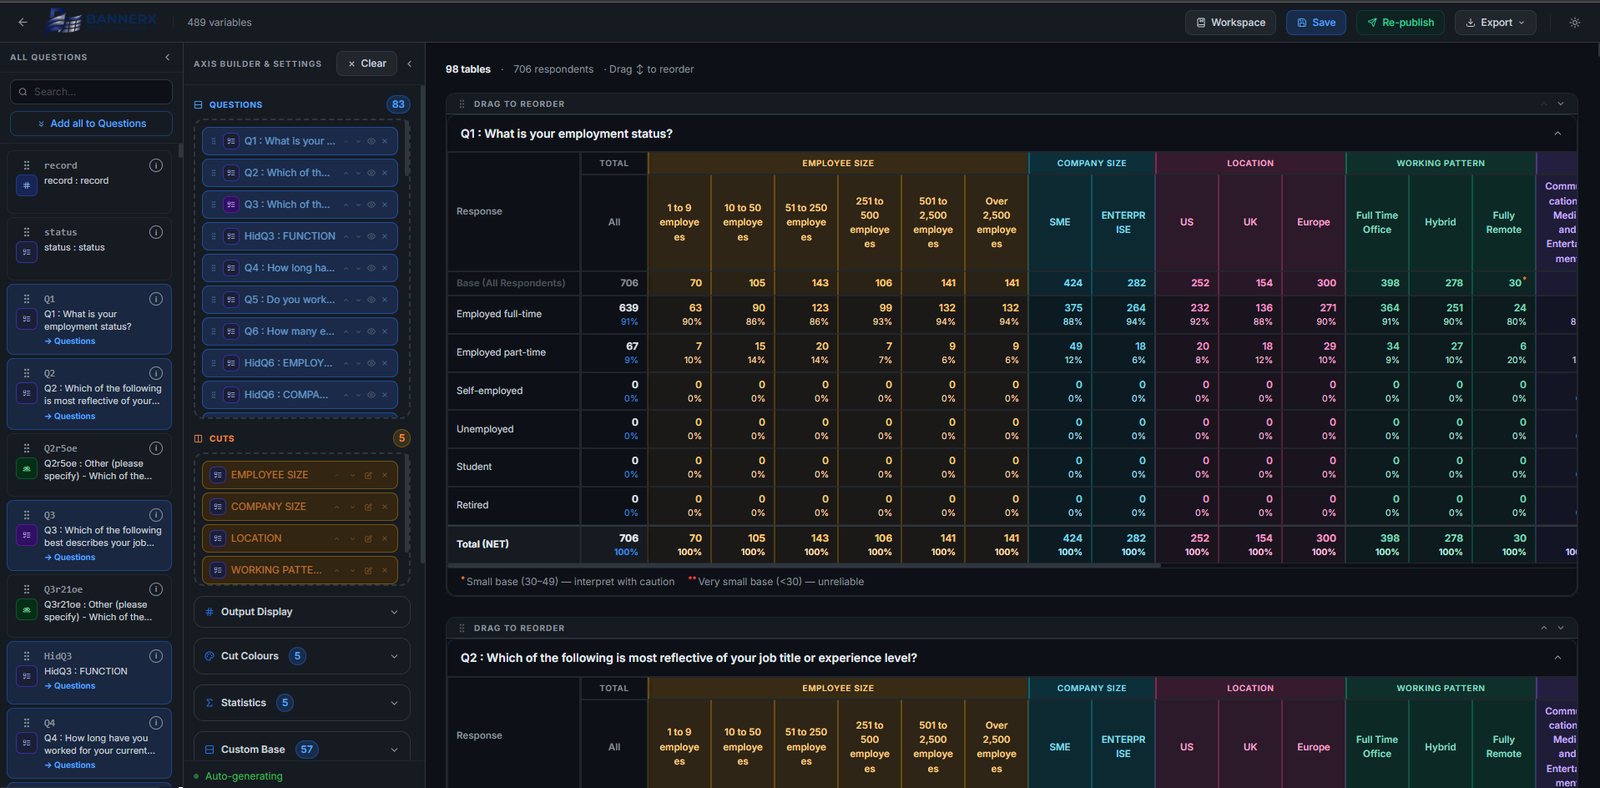Viewport: 1600px width, 788px height.
Task: Edit the EMPLOYEE SIZE cut
Action: pyautogui.click(x=368, y=475)
